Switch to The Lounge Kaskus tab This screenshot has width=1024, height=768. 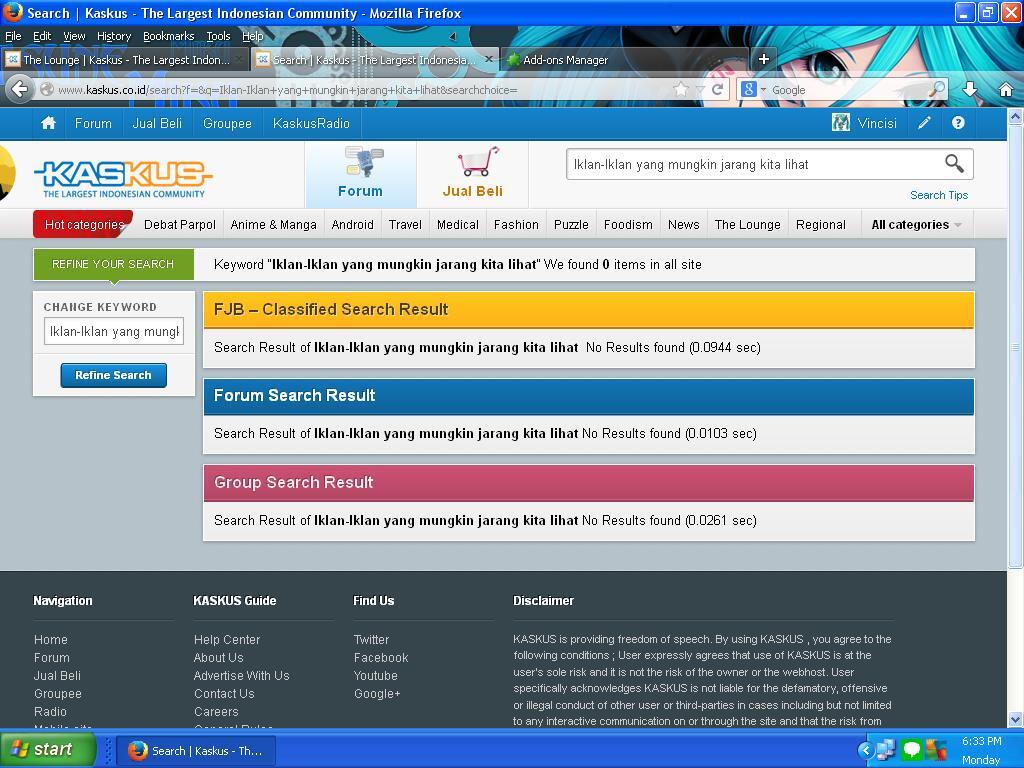pyautogui.click(x=124, y=59)
